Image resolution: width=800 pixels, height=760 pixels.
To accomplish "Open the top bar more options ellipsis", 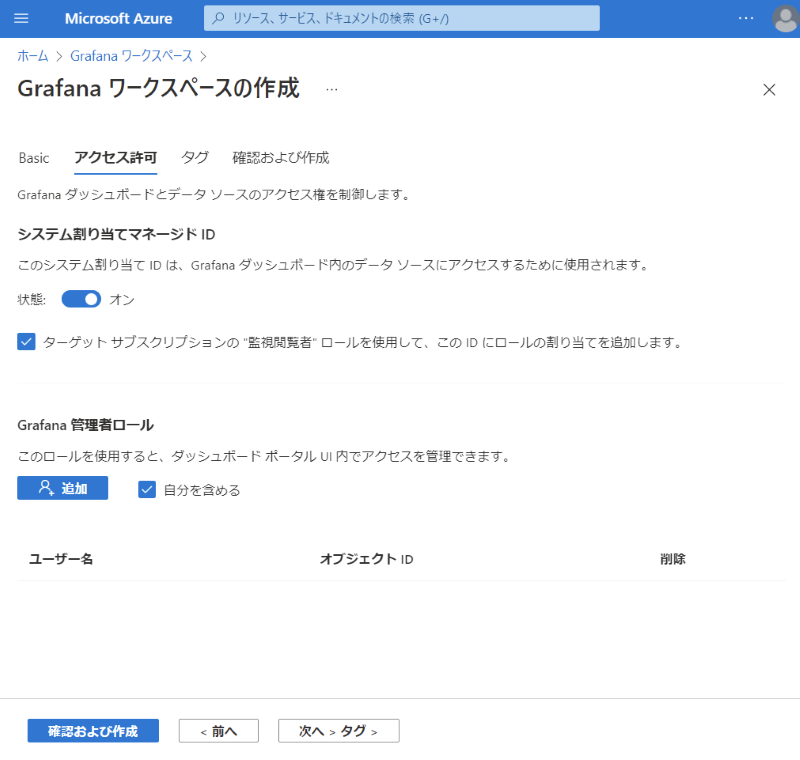I will [x=745, y=18].
